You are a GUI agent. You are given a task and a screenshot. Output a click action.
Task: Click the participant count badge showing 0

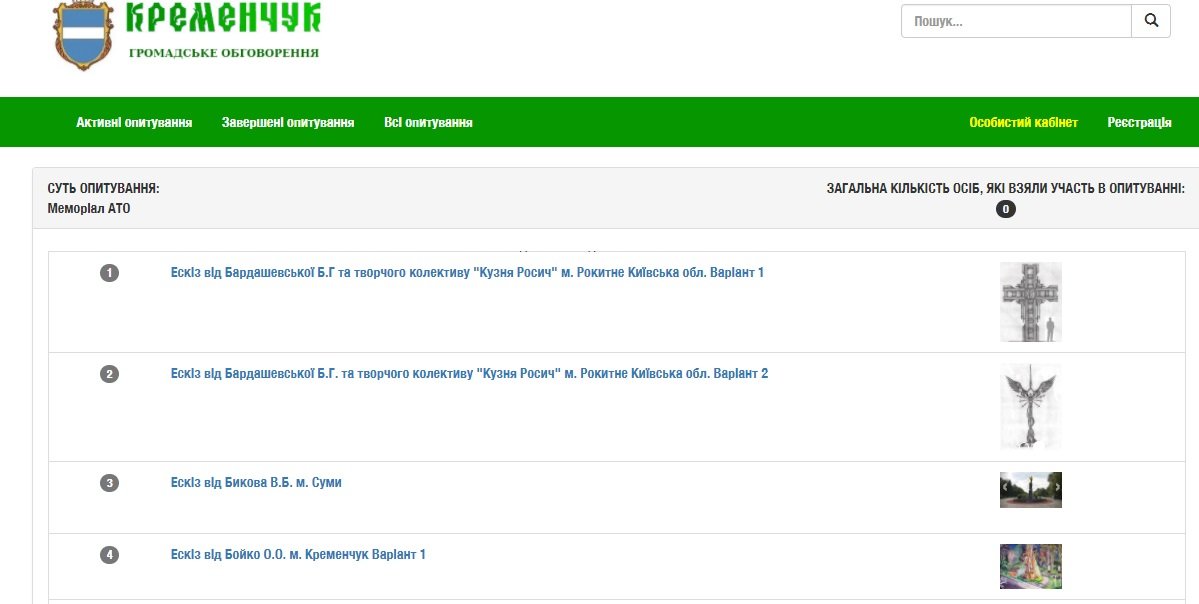pos(1006,209)
